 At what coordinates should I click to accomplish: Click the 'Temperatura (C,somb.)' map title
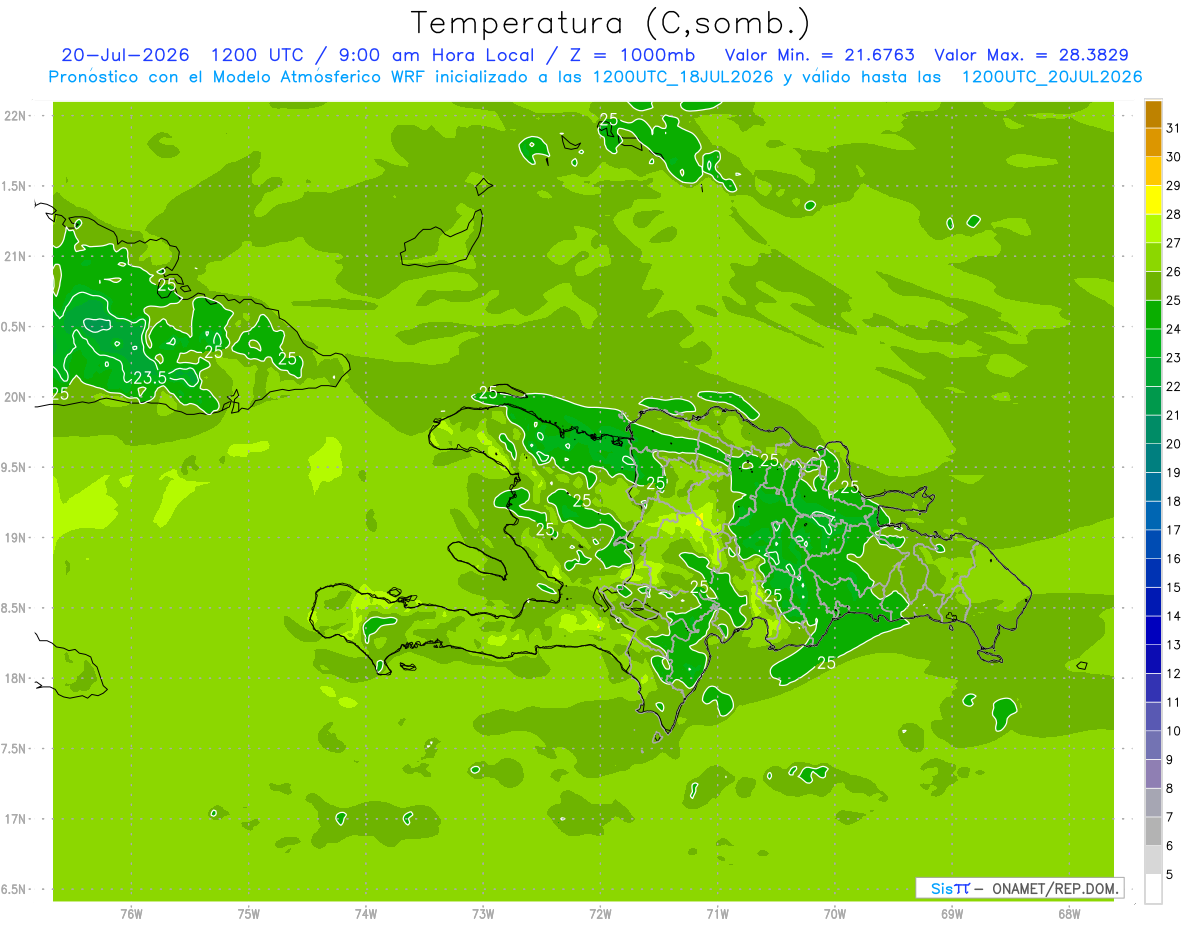click(x=611, y=24)
